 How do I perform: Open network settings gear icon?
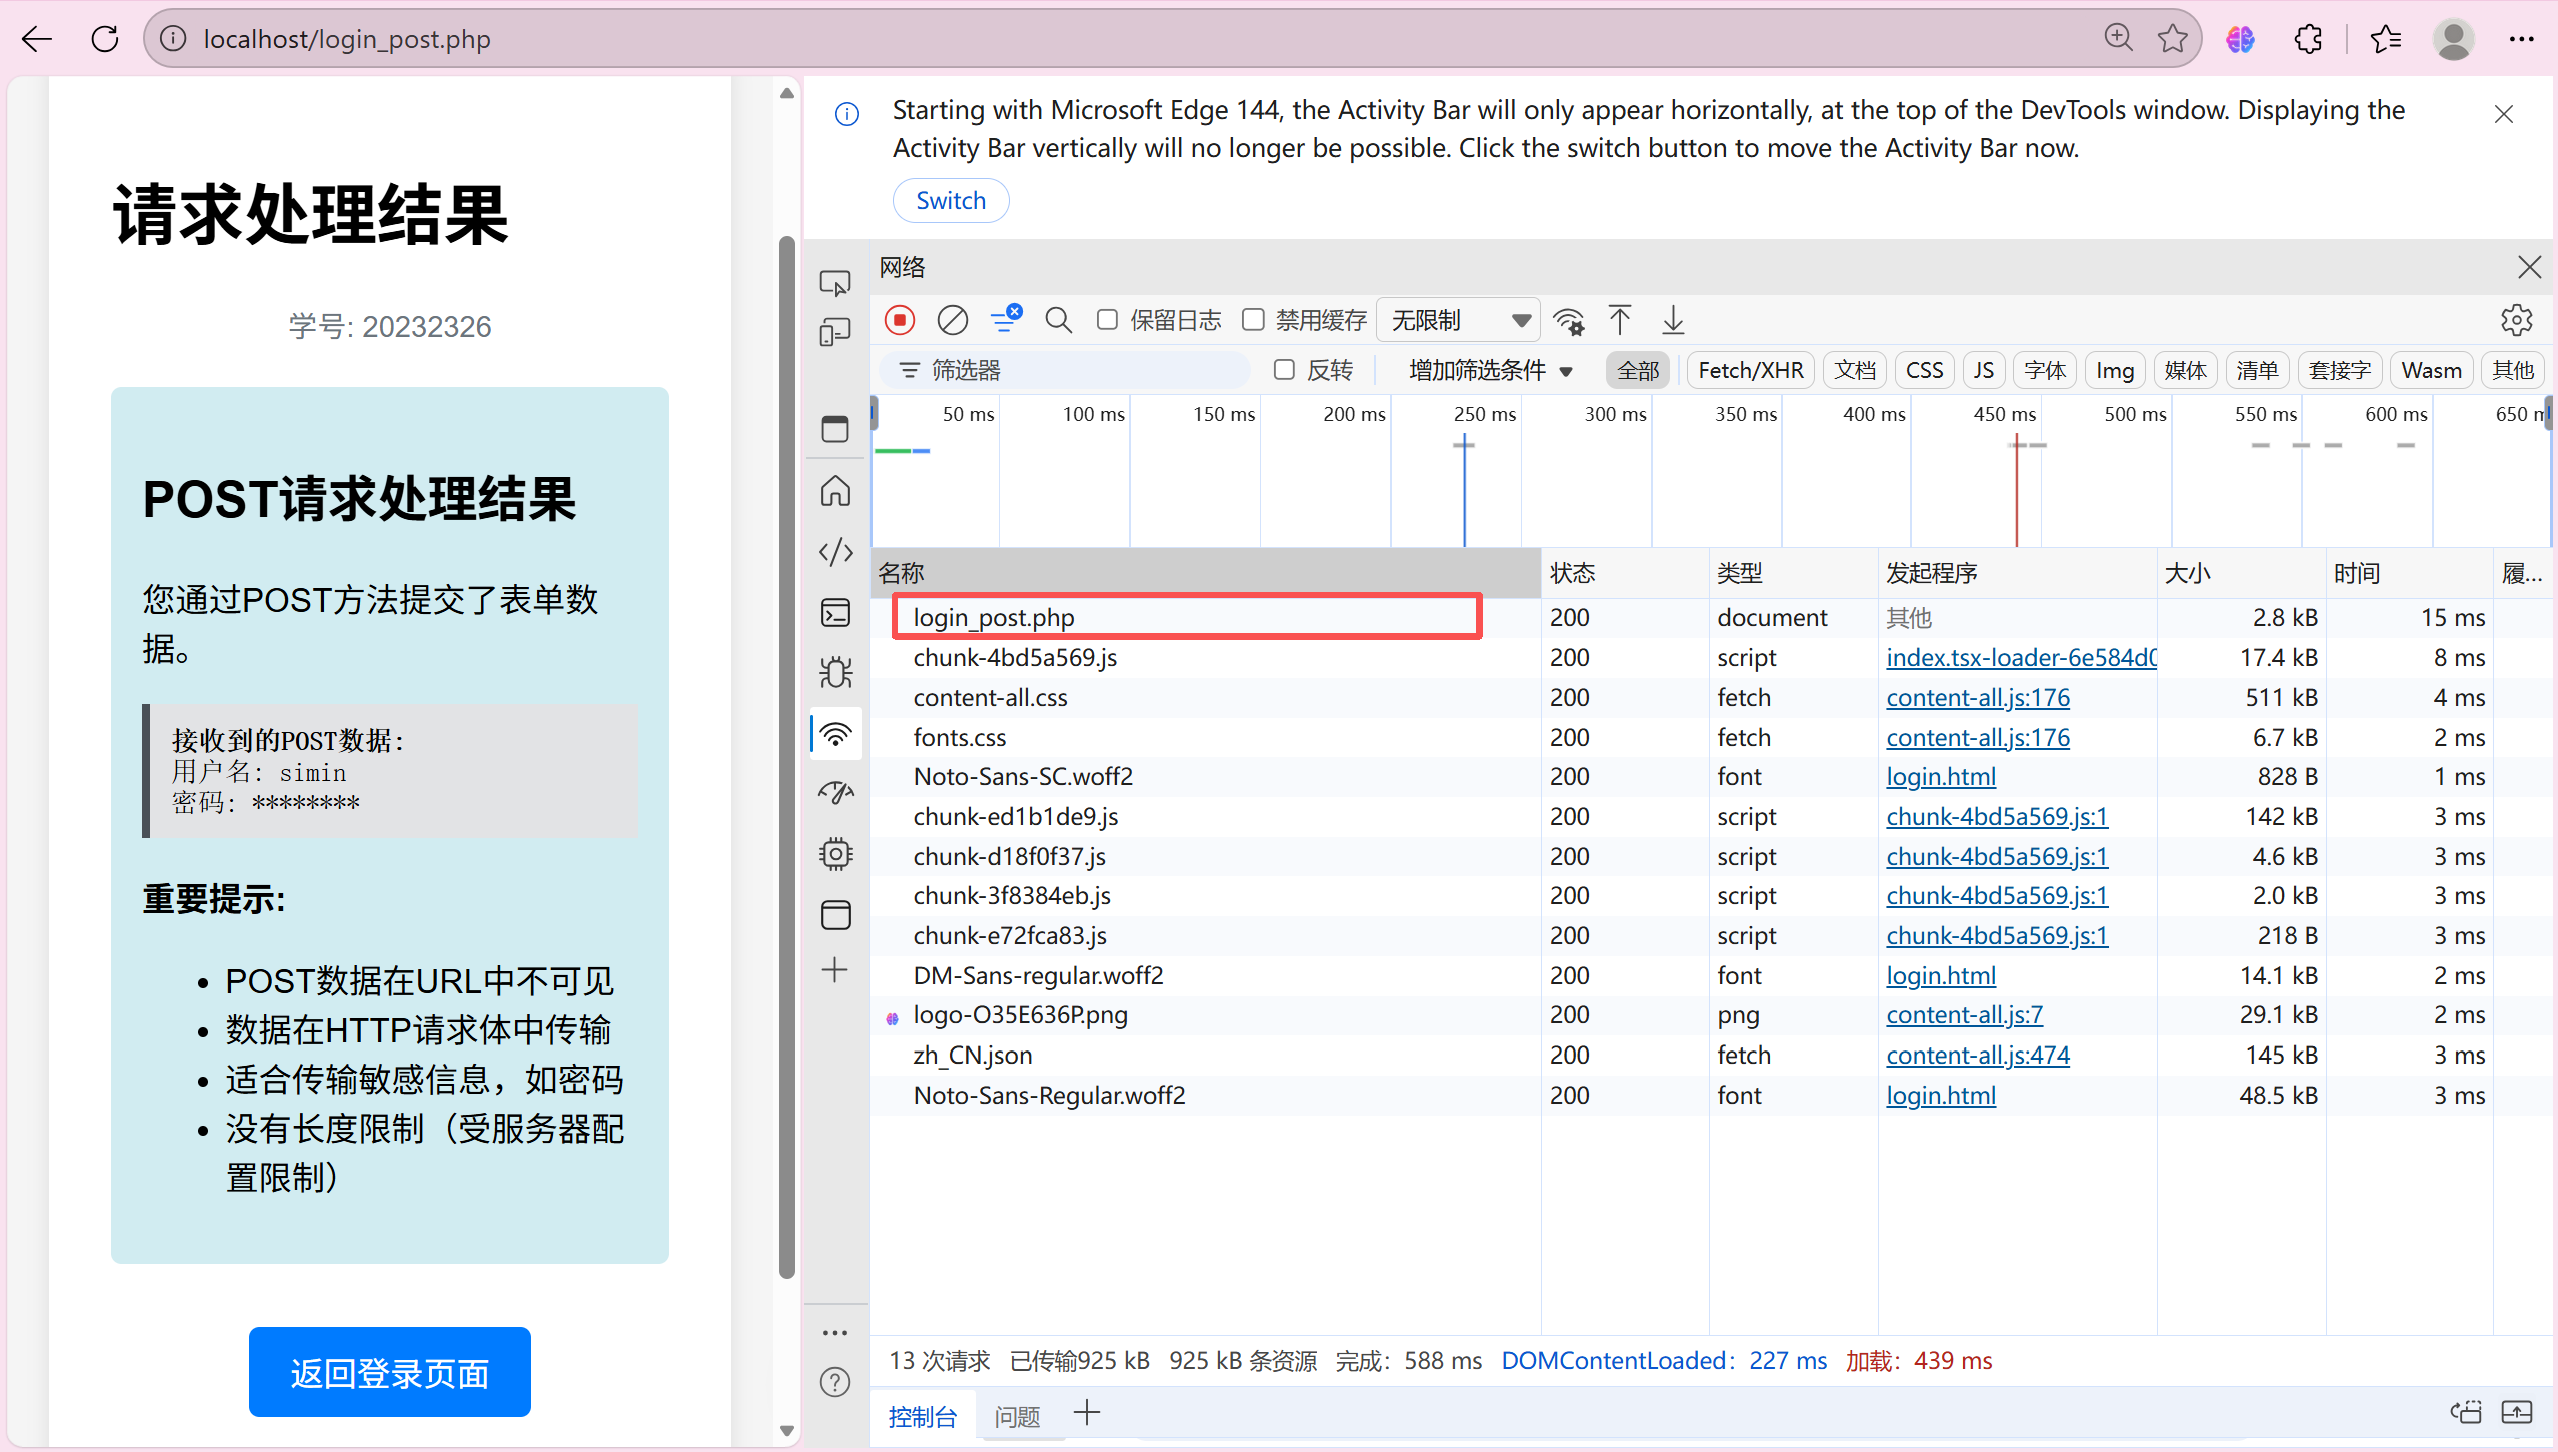(x=2516, y=320)
